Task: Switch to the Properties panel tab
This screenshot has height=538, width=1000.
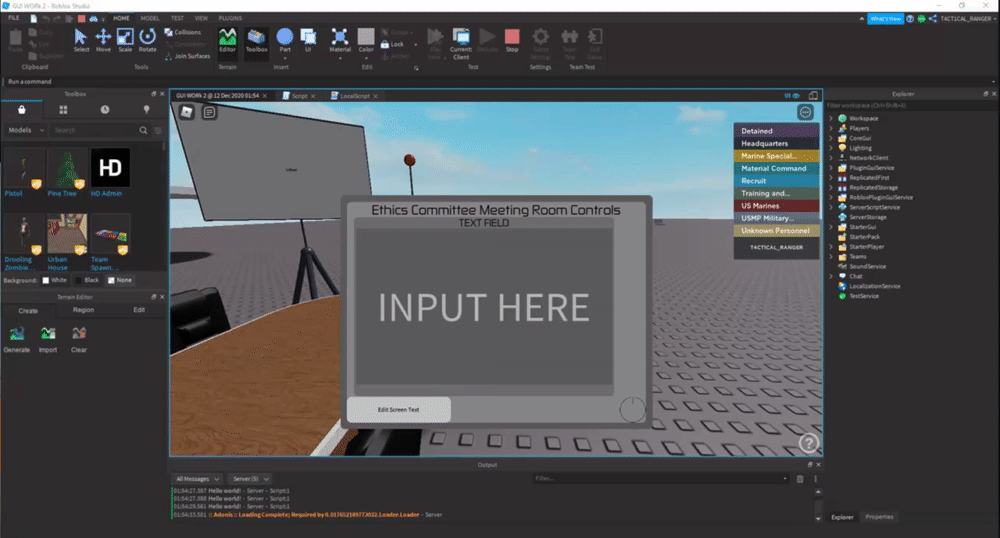Action: point(879,517)
